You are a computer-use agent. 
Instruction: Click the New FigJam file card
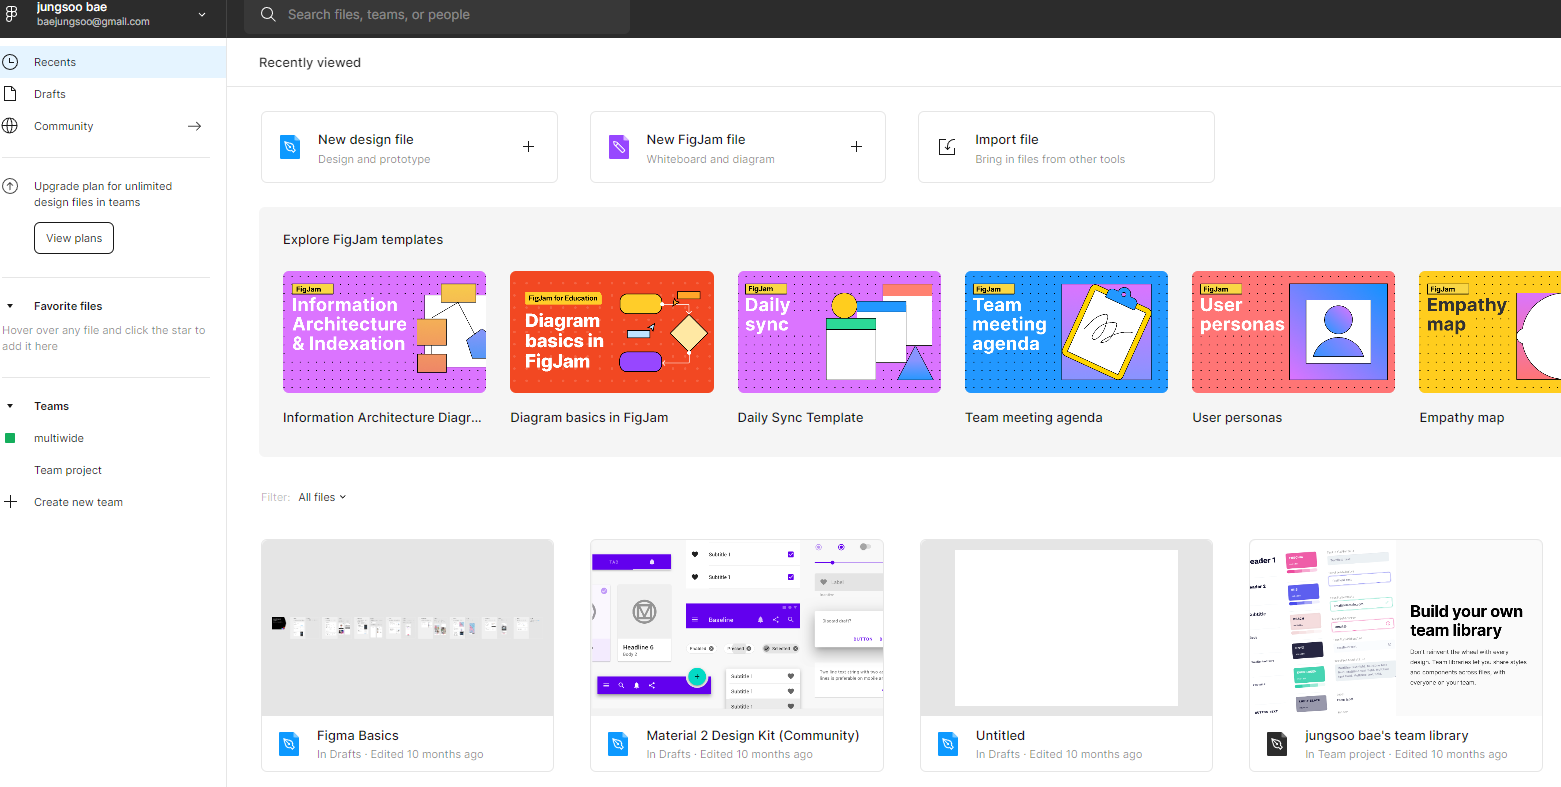pos(738,147)
